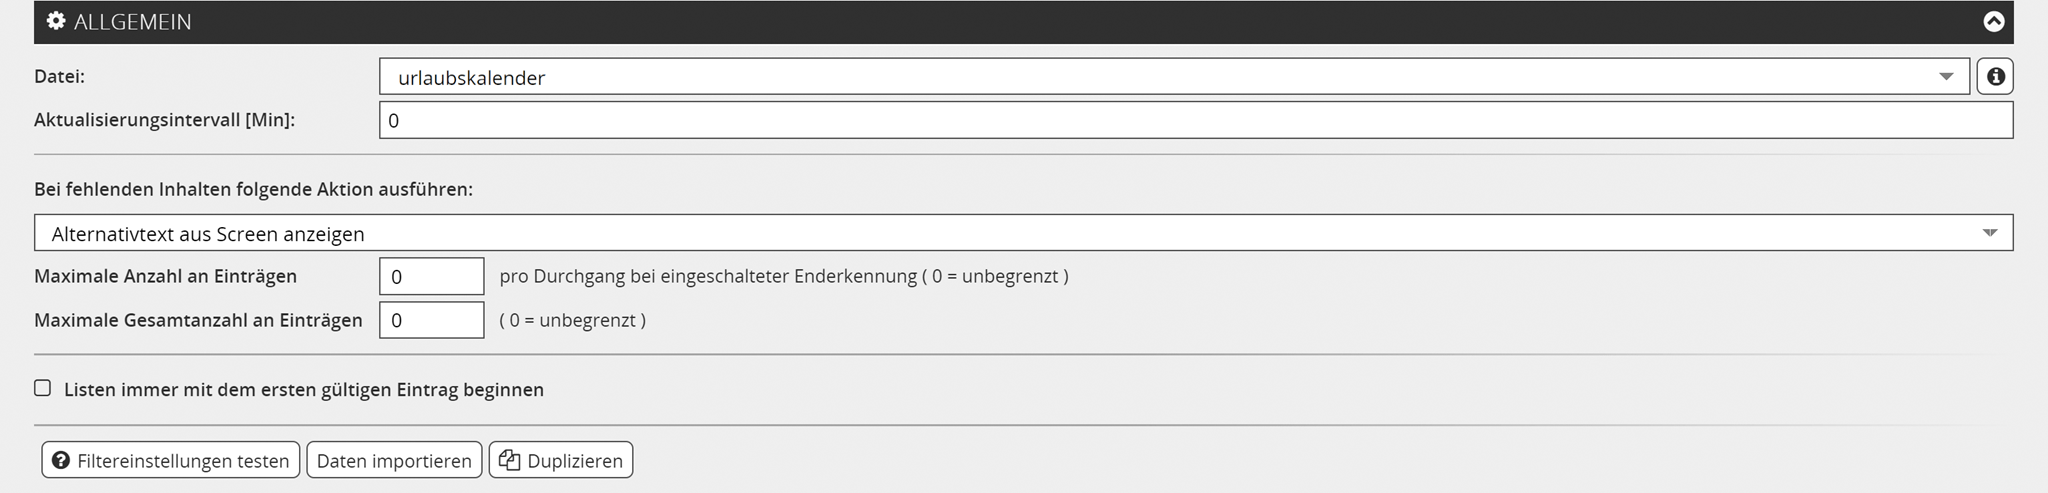Click the question mark icon on Filtereinstellungen testen
Viewport: 2048px width, 493px height.
click(61, 460)
